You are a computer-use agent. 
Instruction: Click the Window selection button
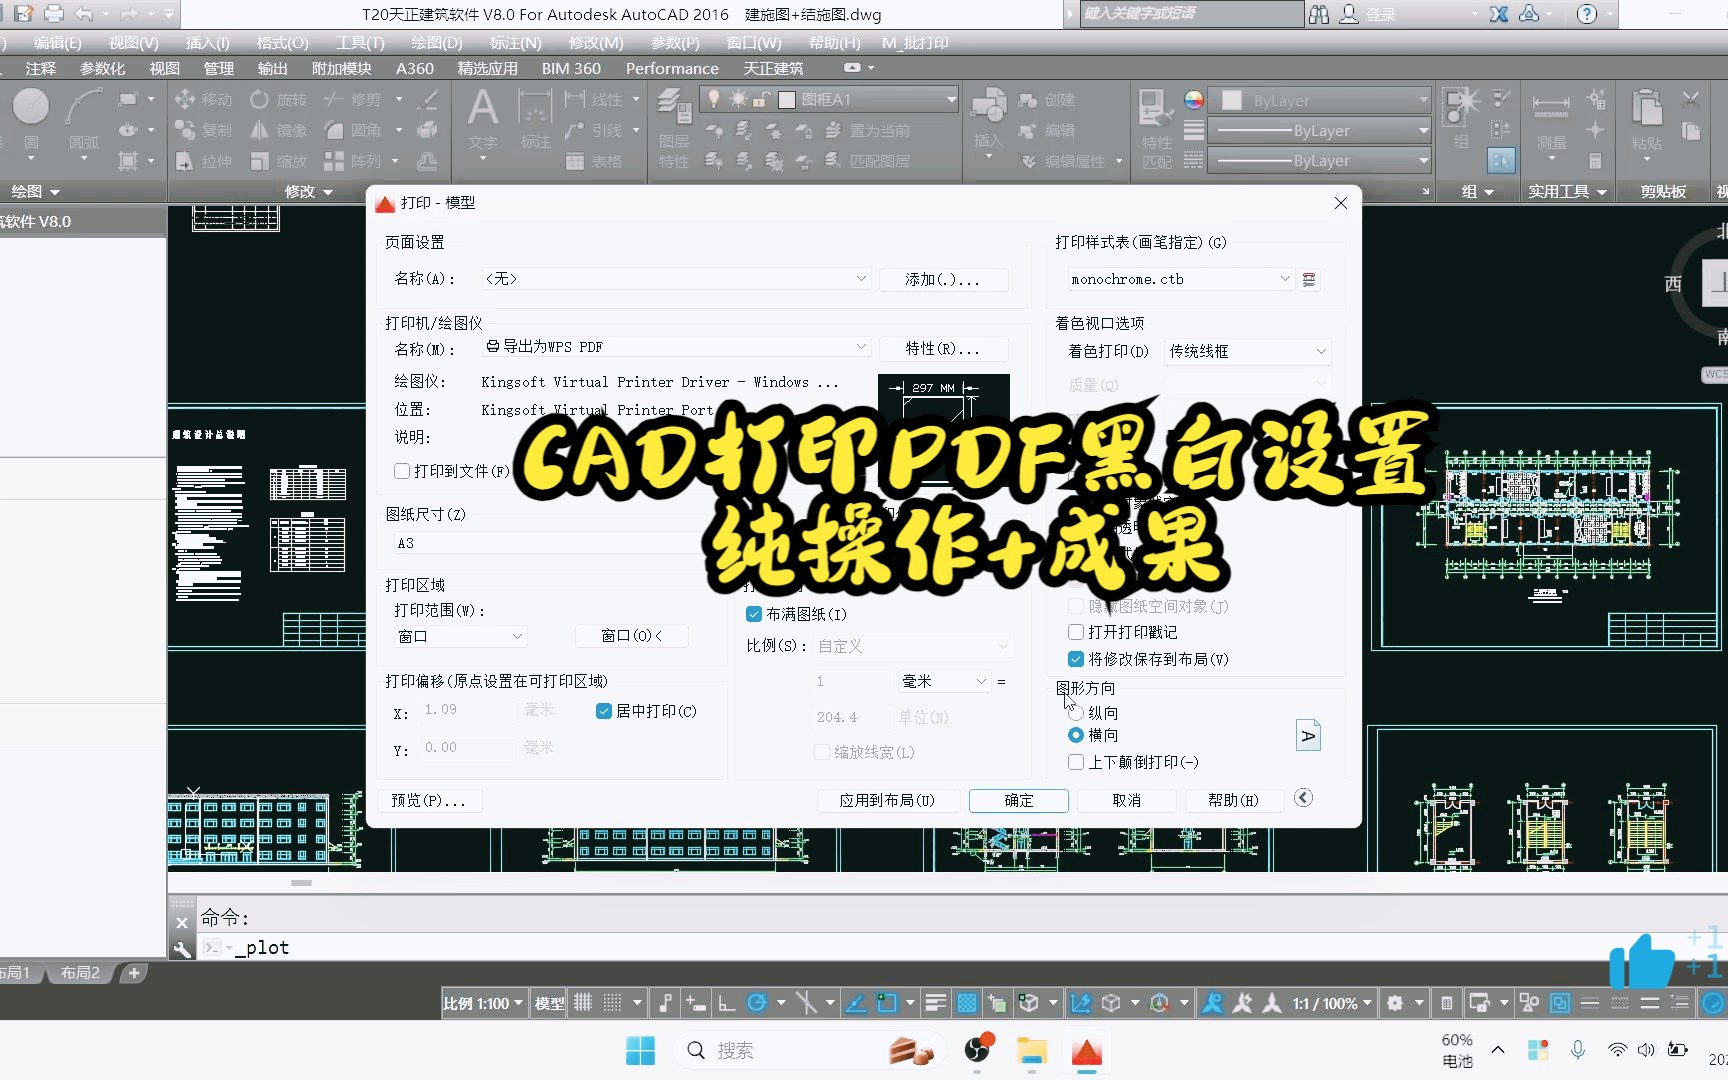[x=631, y=636]
